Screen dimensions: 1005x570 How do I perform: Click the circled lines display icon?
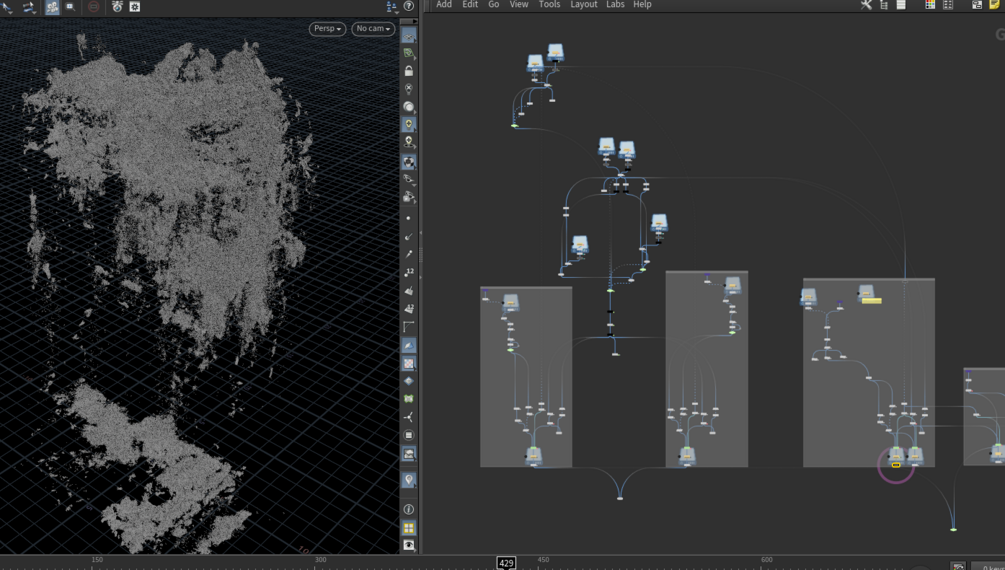point(408,435)
